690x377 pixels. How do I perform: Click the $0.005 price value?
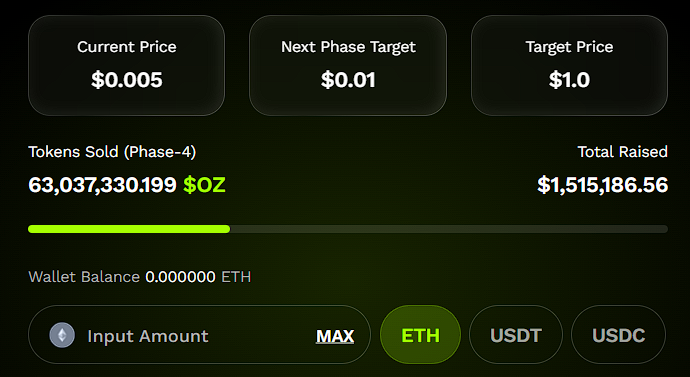(127, 80)
